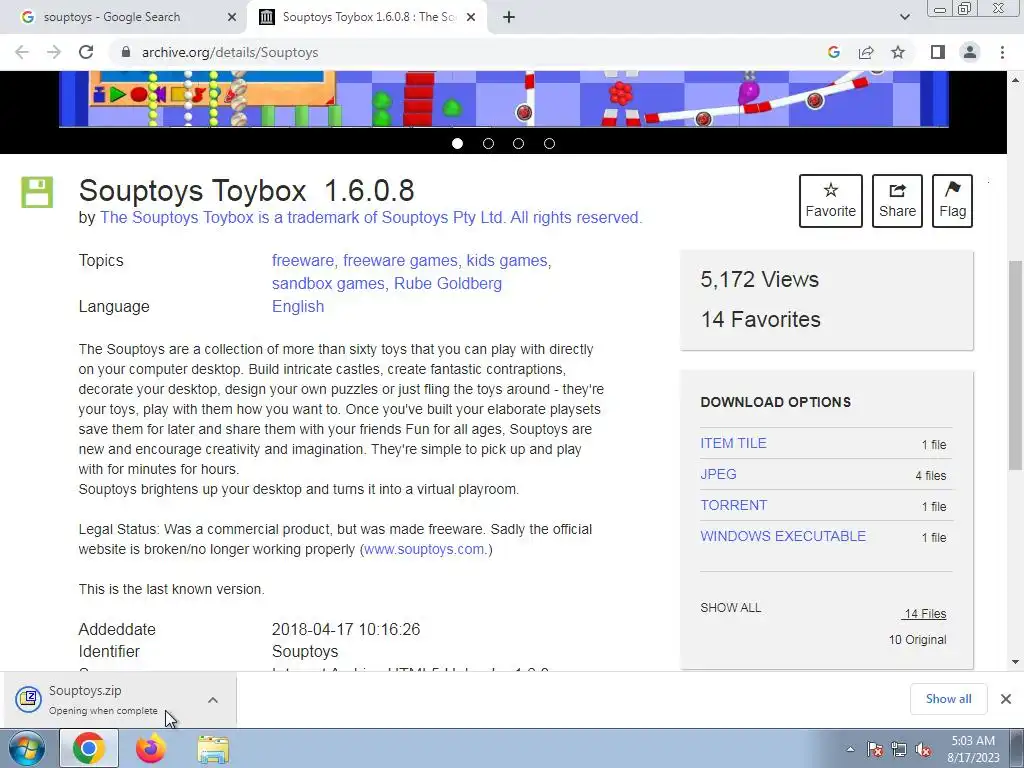
Task: Open the Souptoys Pty Ltd creator link
Action: coord(371,217)
